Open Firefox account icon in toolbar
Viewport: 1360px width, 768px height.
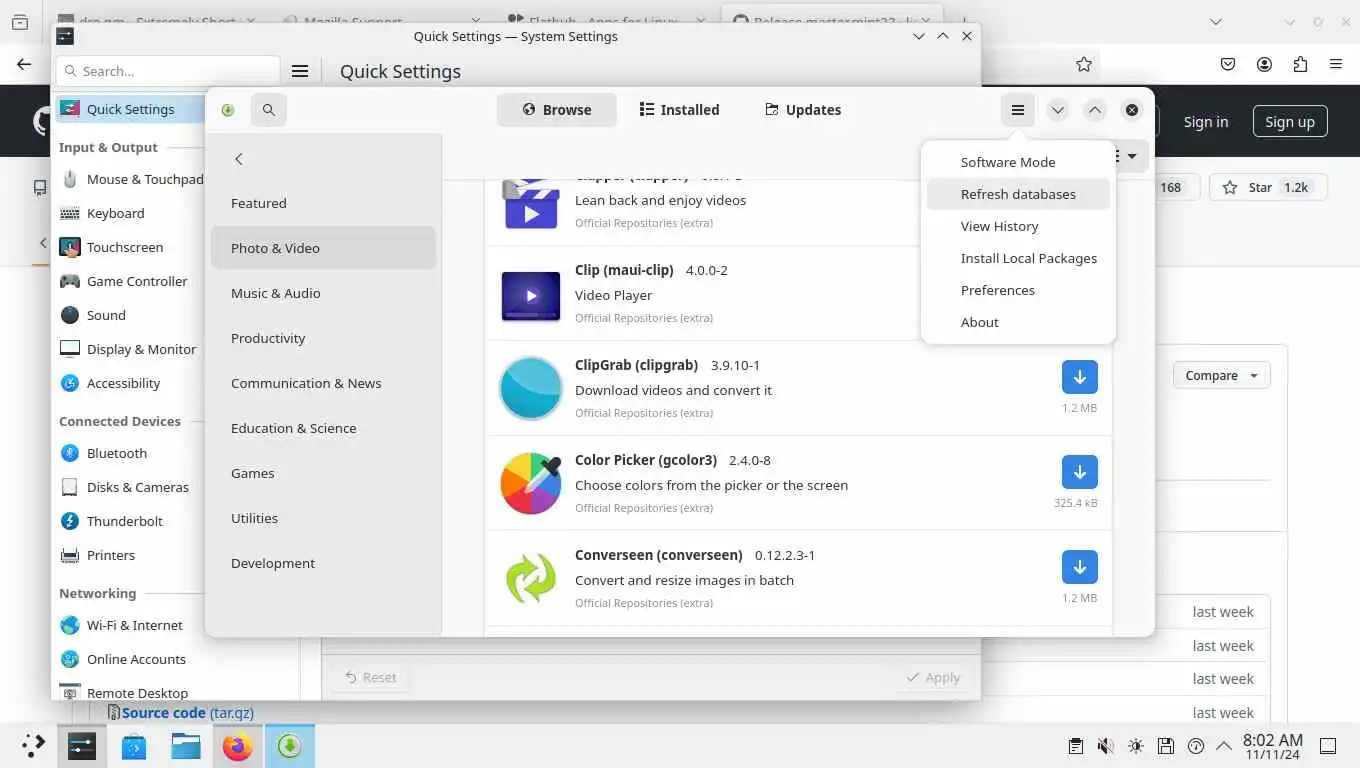(x=1264, y=64)
